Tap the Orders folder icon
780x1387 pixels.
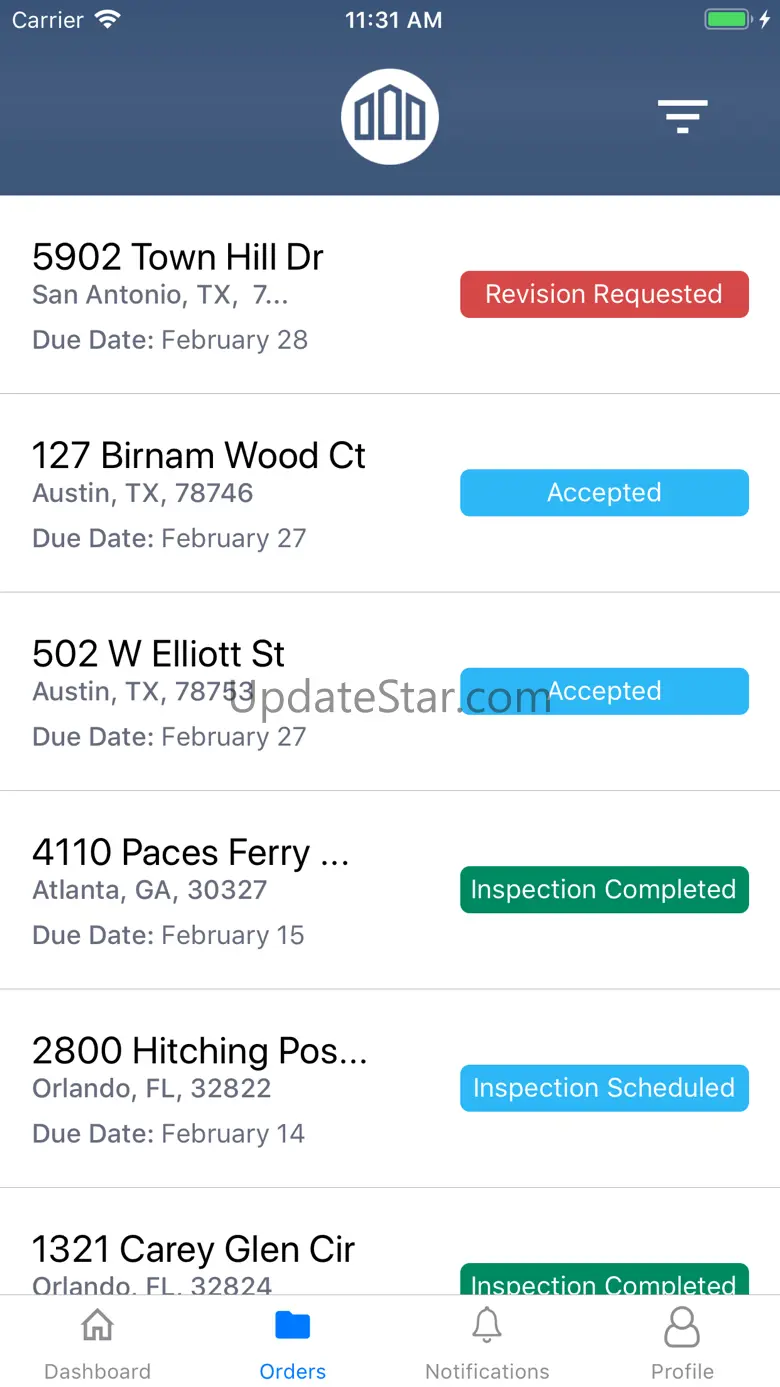(292, 1326)
